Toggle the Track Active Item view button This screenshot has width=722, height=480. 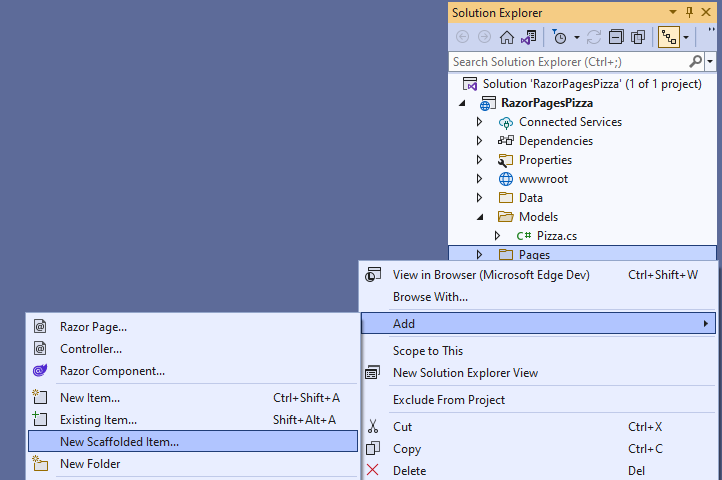click(x=669, y=37)
